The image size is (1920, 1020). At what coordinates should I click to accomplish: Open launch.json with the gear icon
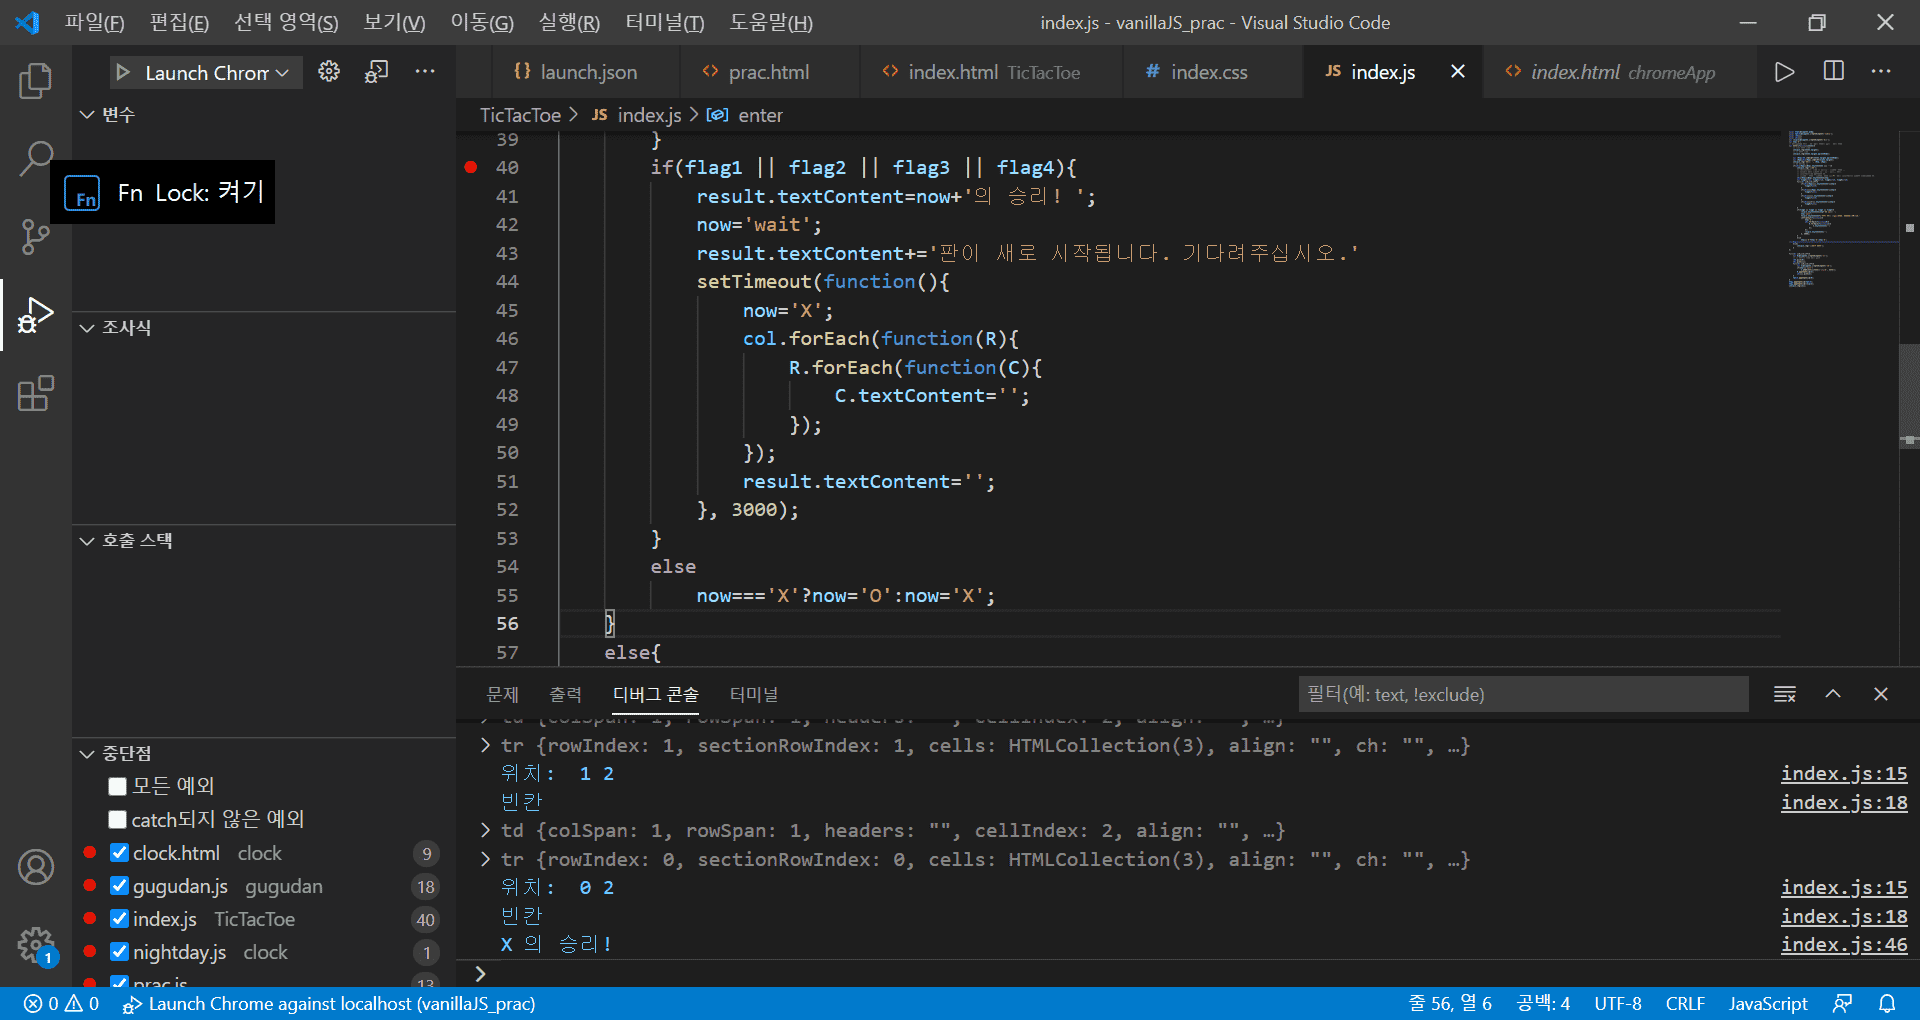pyautogui.click(x=329, y=72)
